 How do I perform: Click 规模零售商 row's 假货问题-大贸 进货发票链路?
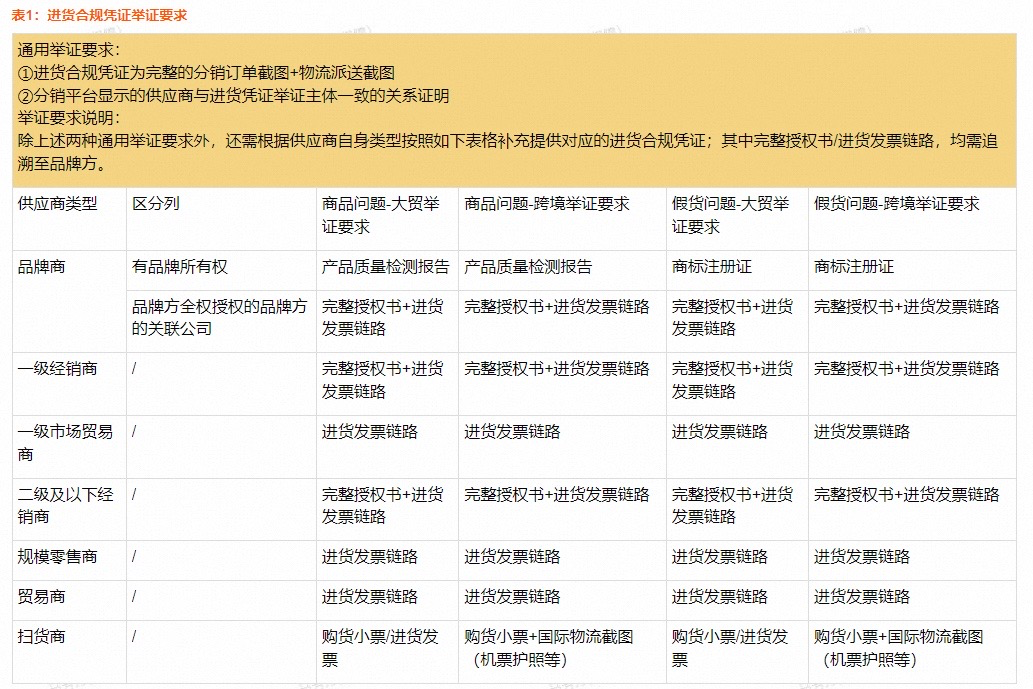coord(719,557)
